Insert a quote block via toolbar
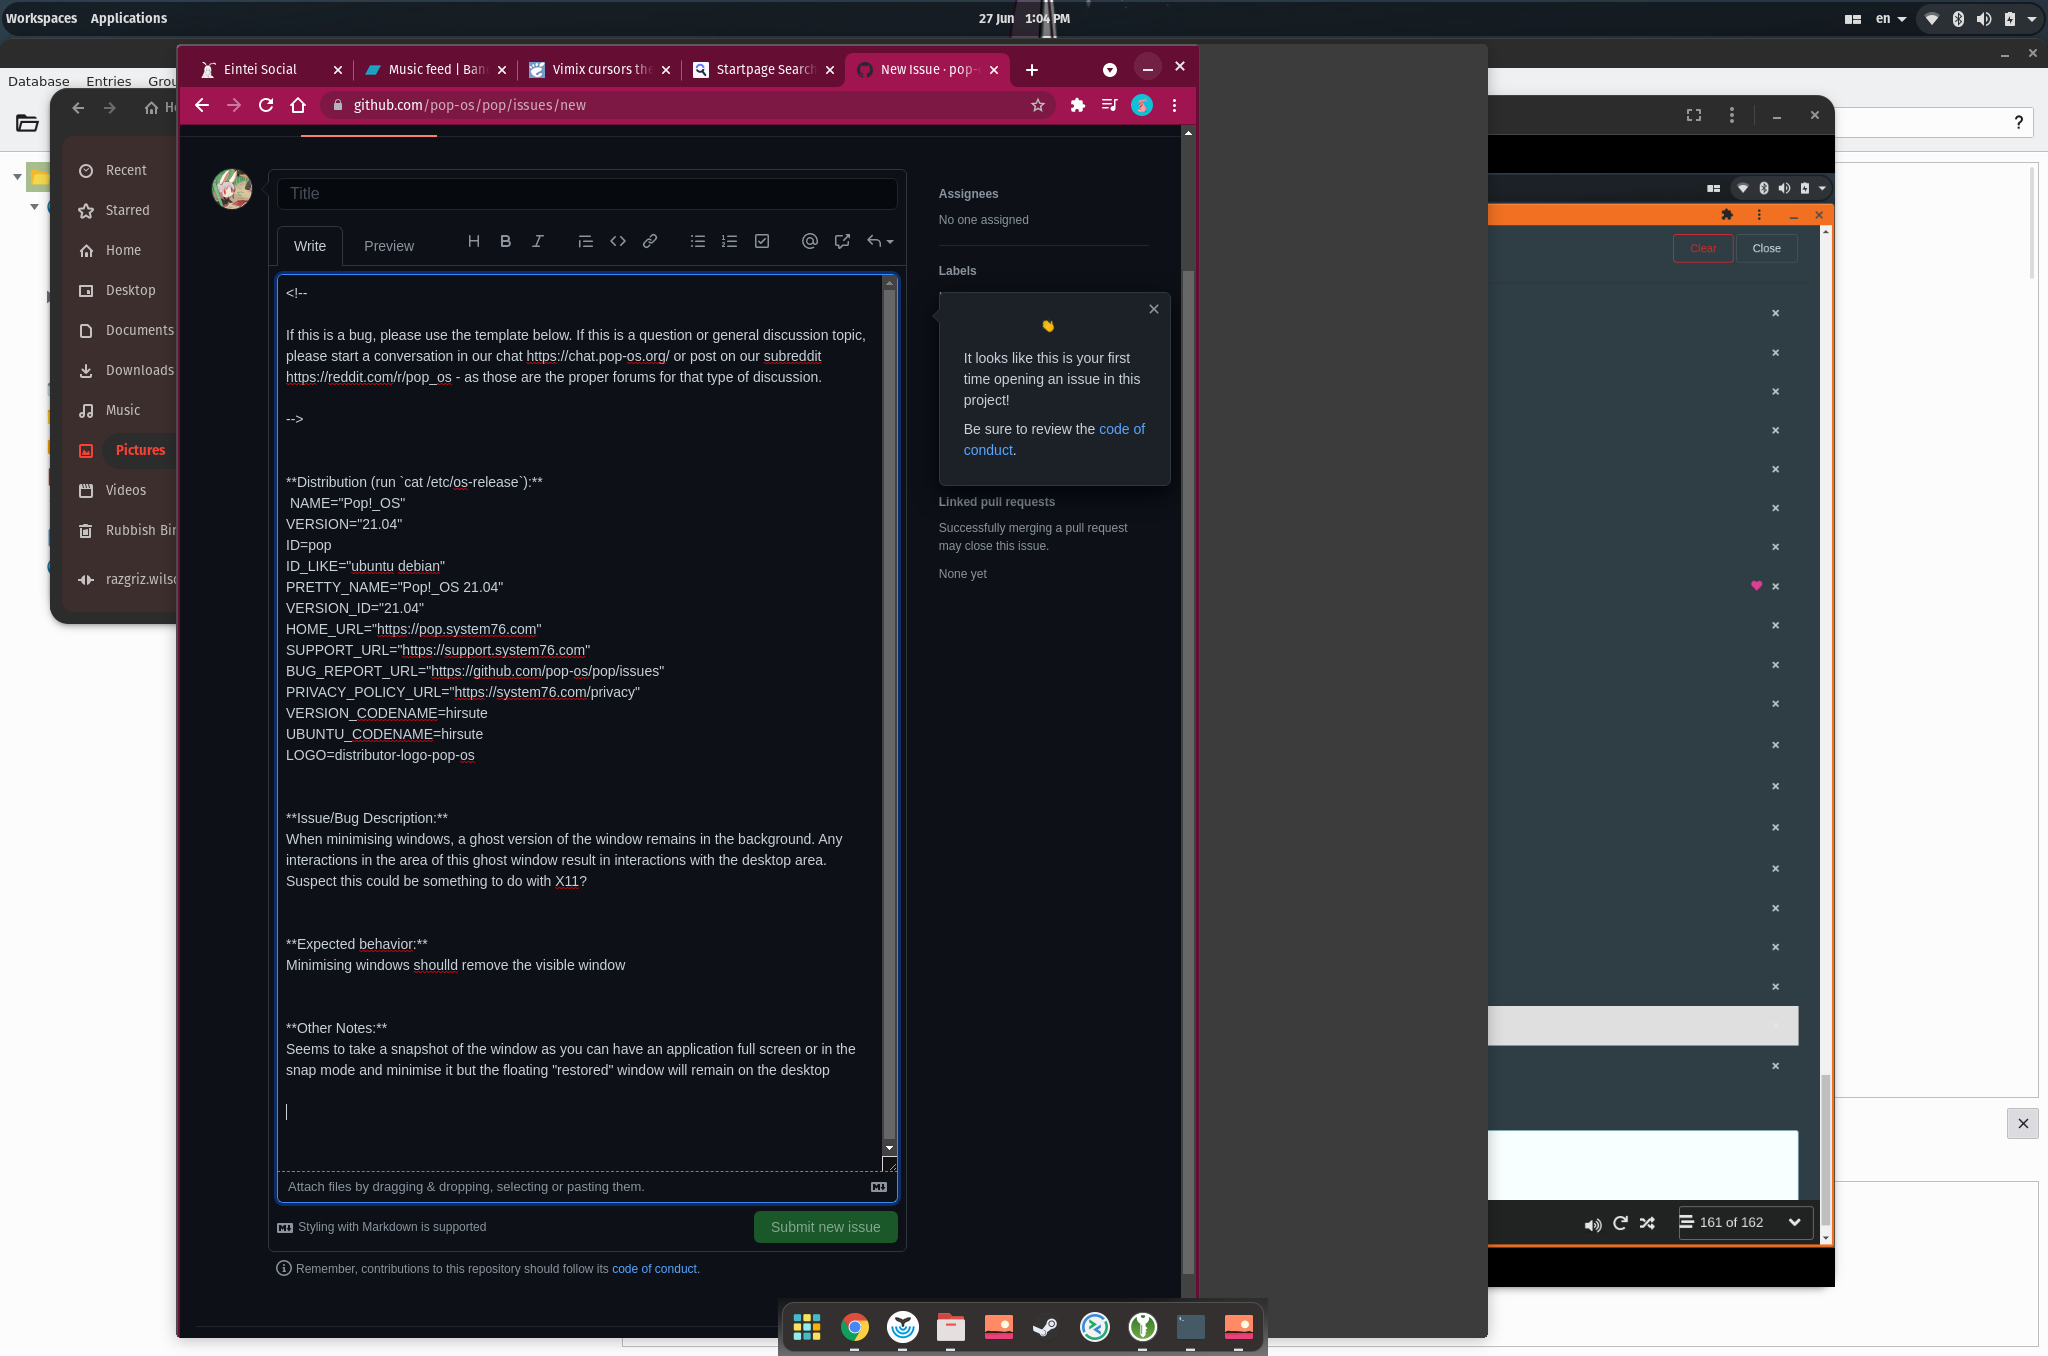This screenshot has height=1356, width=2048. click(586, 242)
